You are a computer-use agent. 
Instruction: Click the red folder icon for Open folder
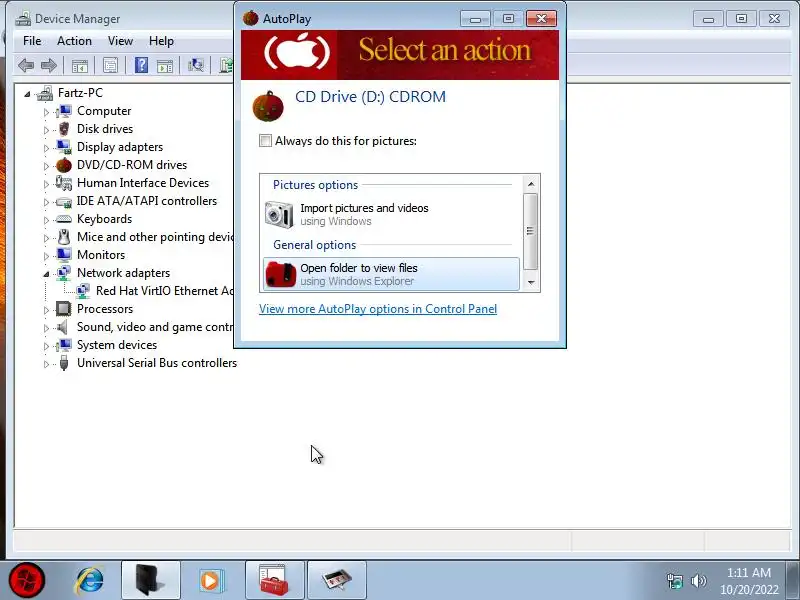click(281, 274)
